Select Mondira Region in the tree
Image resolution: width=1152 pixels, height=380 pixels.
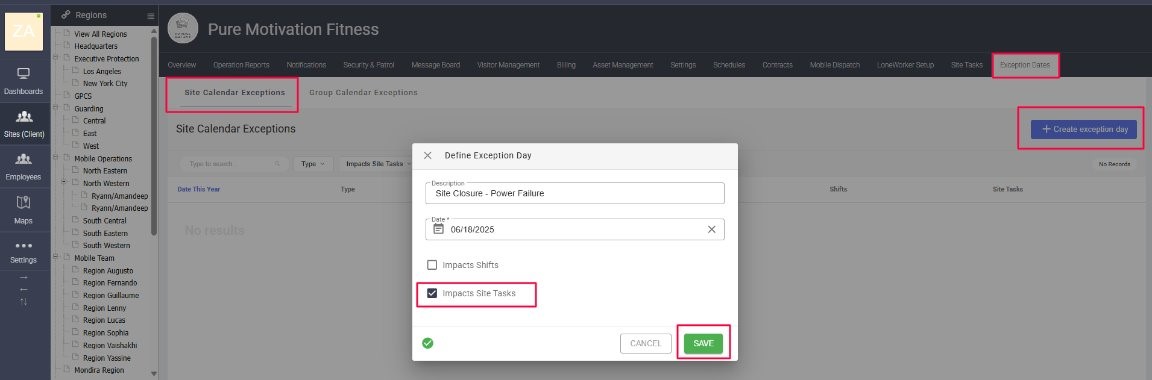click(98, 370)
